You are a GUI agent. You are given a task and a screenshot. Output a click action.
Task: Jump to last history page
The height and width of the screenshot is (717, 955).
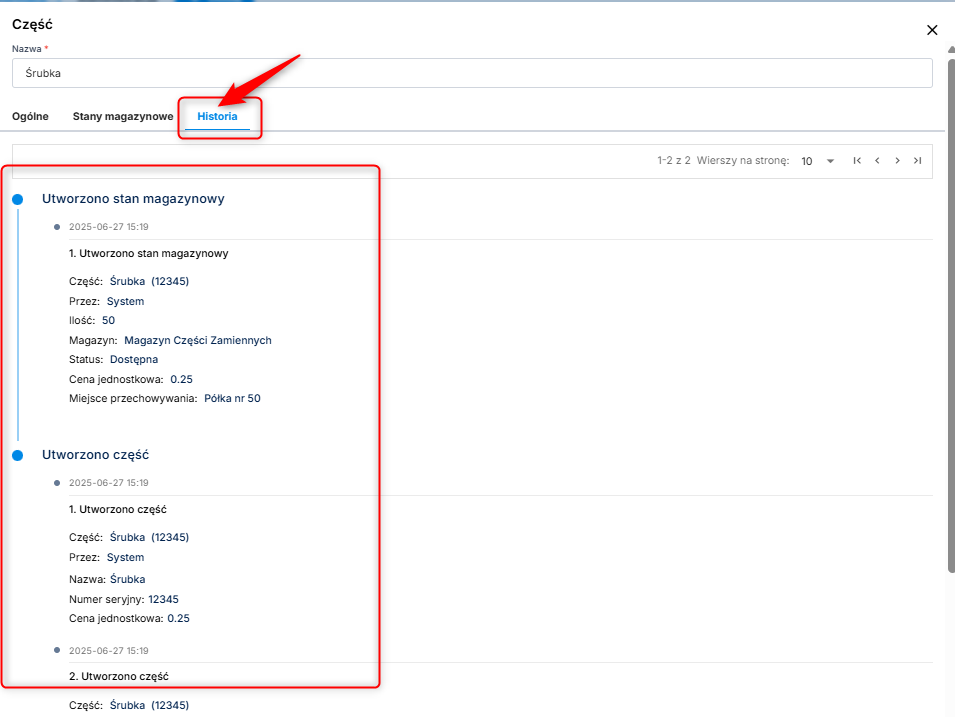point(917,160)
